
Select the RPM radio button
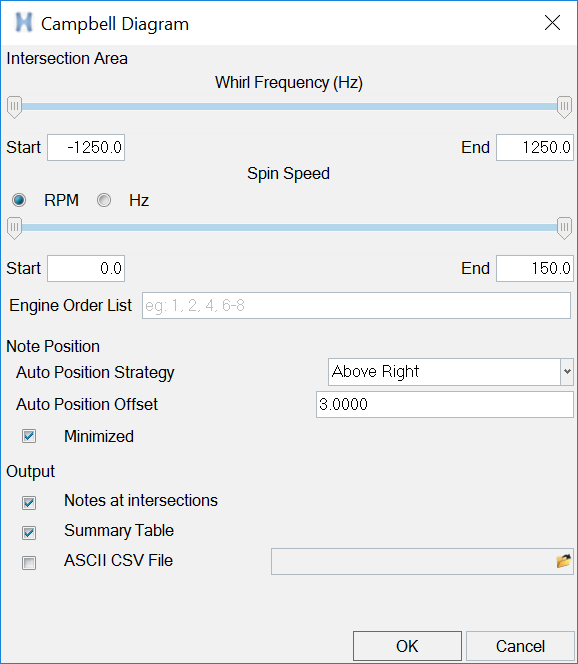[19, 200]
